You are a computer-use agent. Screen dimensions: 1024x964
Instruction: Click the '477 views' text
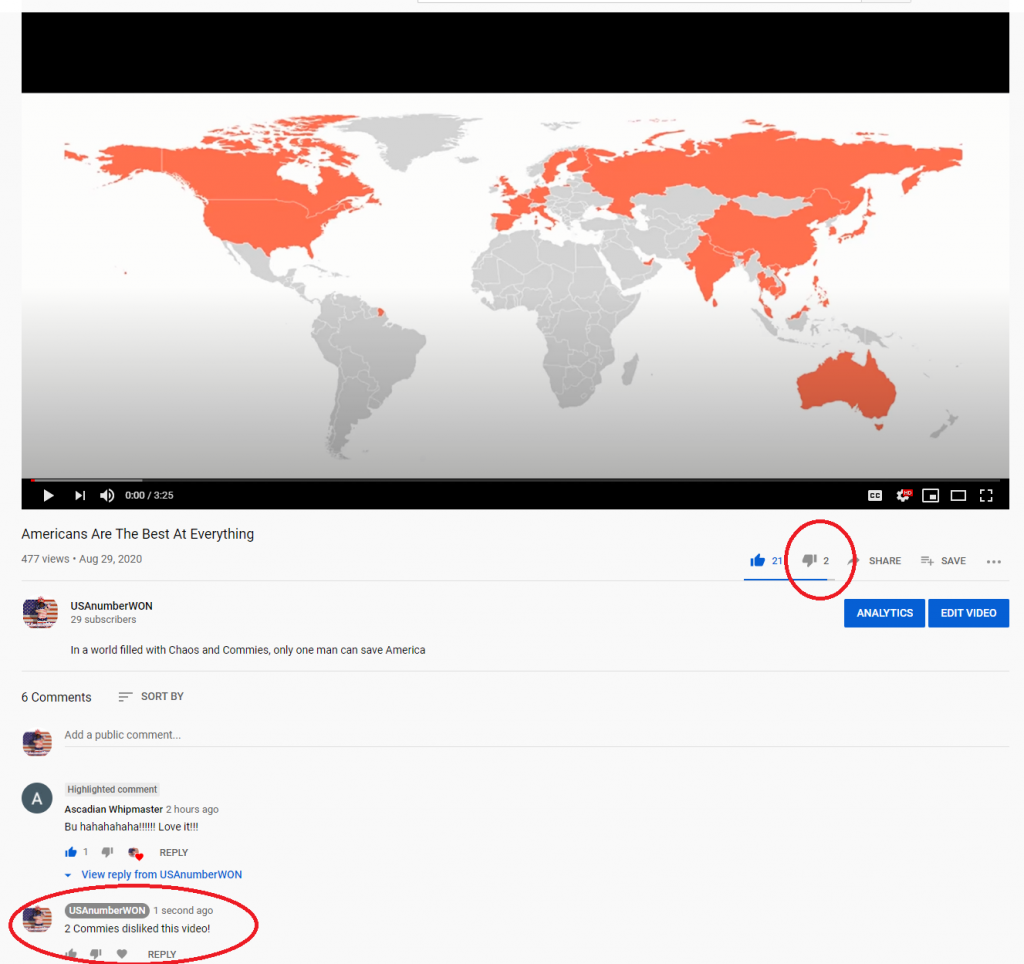point(45,559)
